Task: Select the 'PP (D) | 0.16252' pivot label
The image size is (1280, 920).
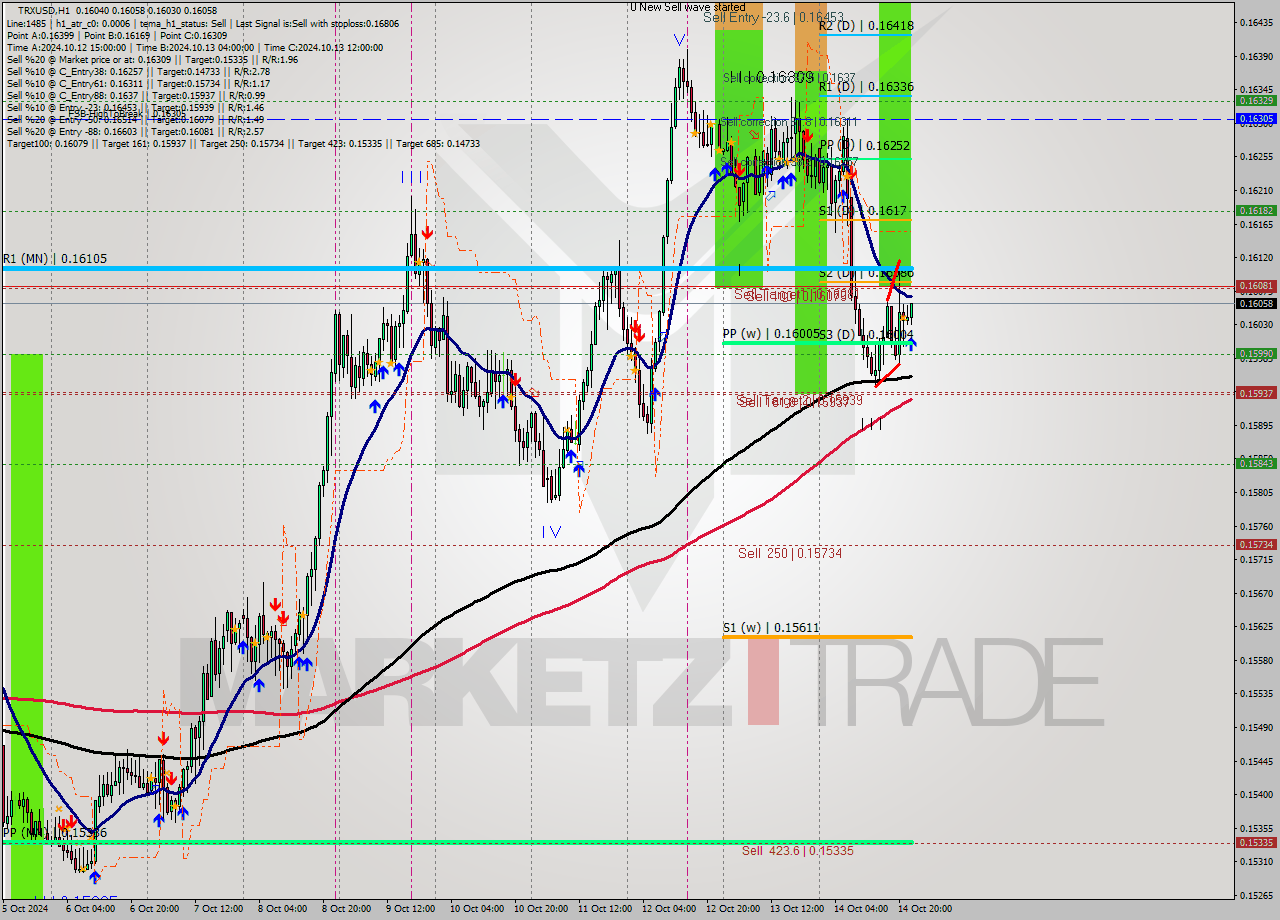Action: pyautogui.click(x=866, y=146)
